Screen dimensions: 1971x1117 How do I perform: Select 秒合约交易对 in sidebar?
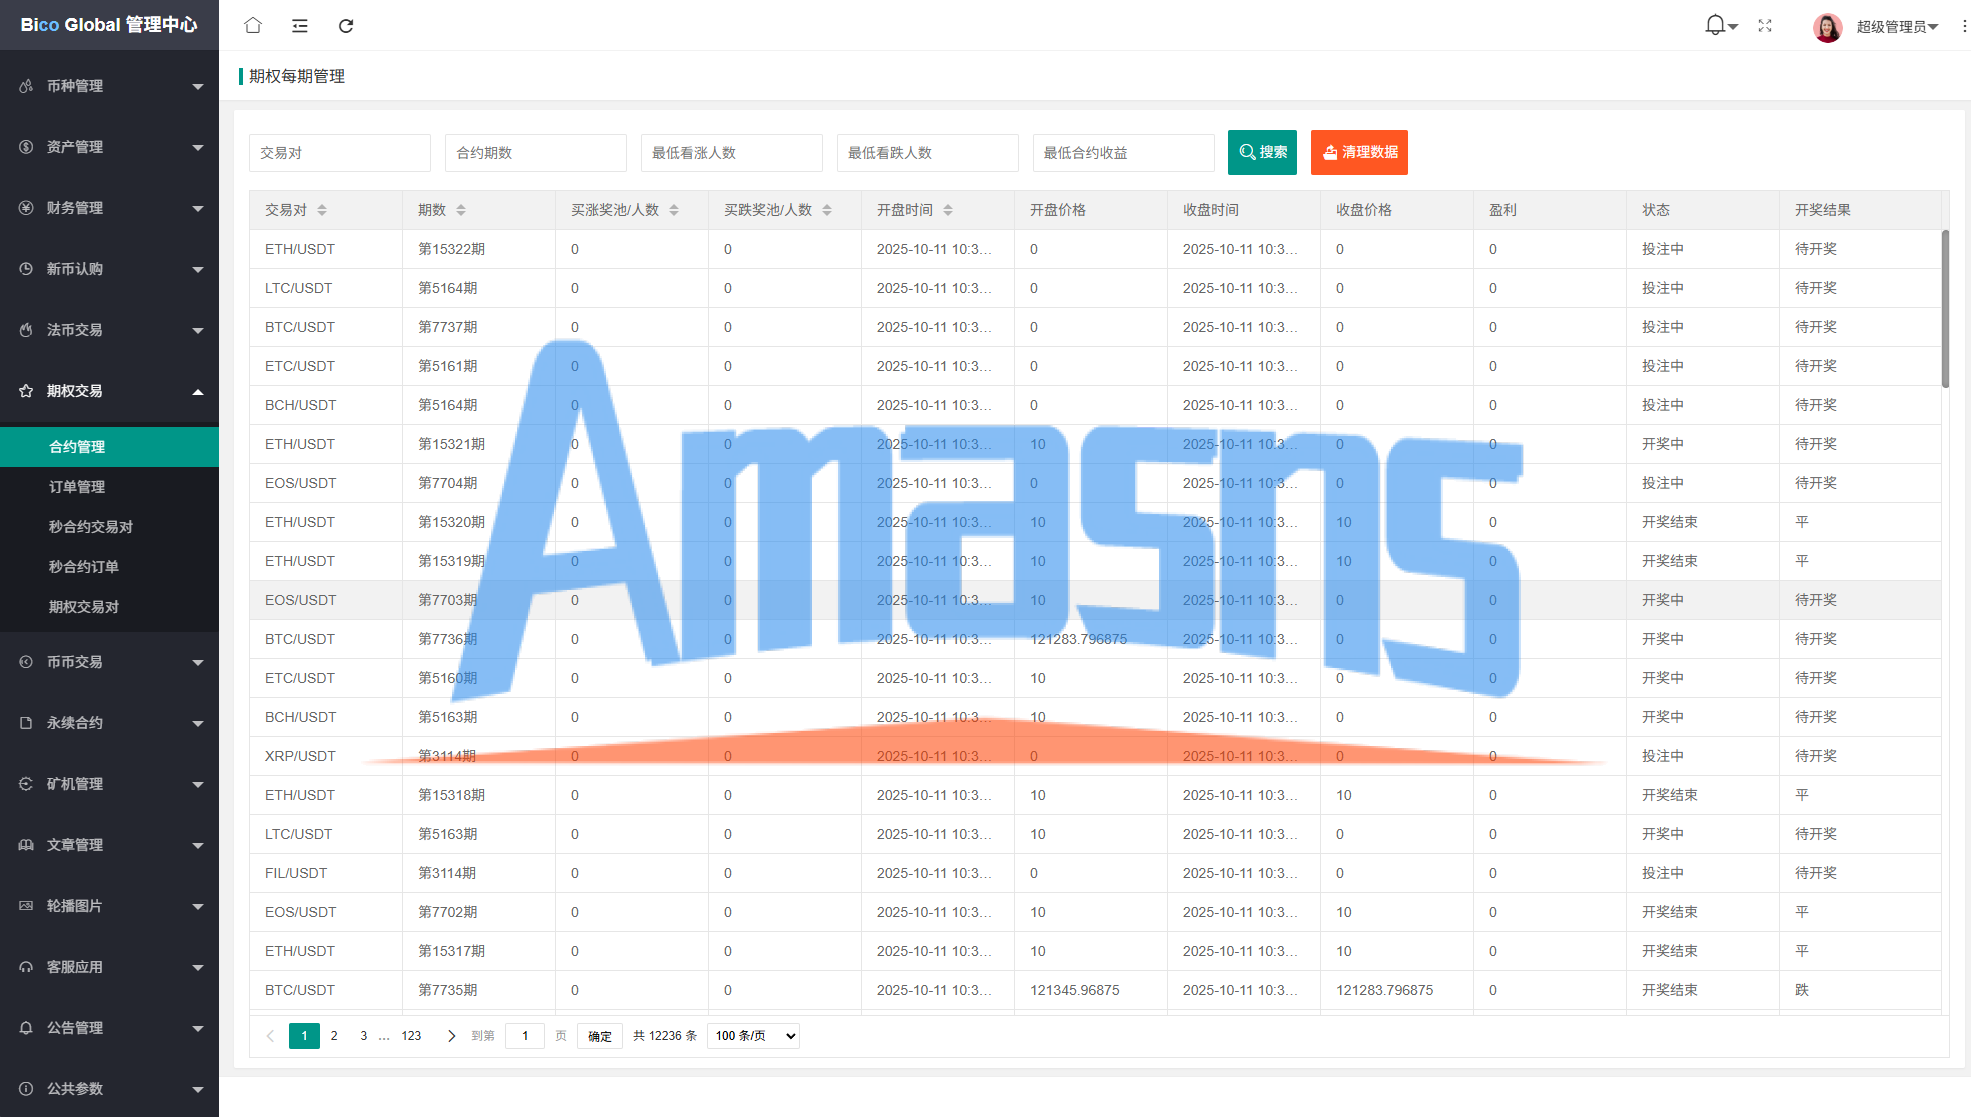(91, 527)
